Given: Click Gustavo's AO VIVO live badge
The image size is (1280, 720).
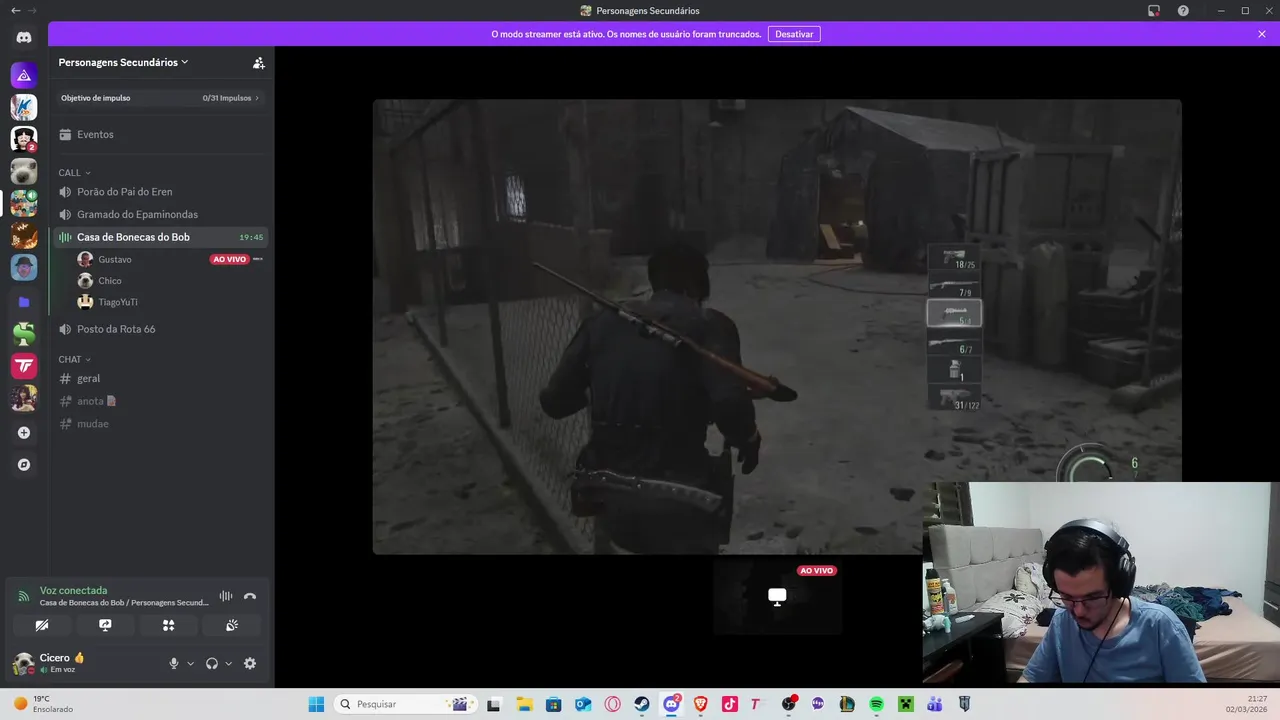Looking at the screenshot, I should click(229, 259).
